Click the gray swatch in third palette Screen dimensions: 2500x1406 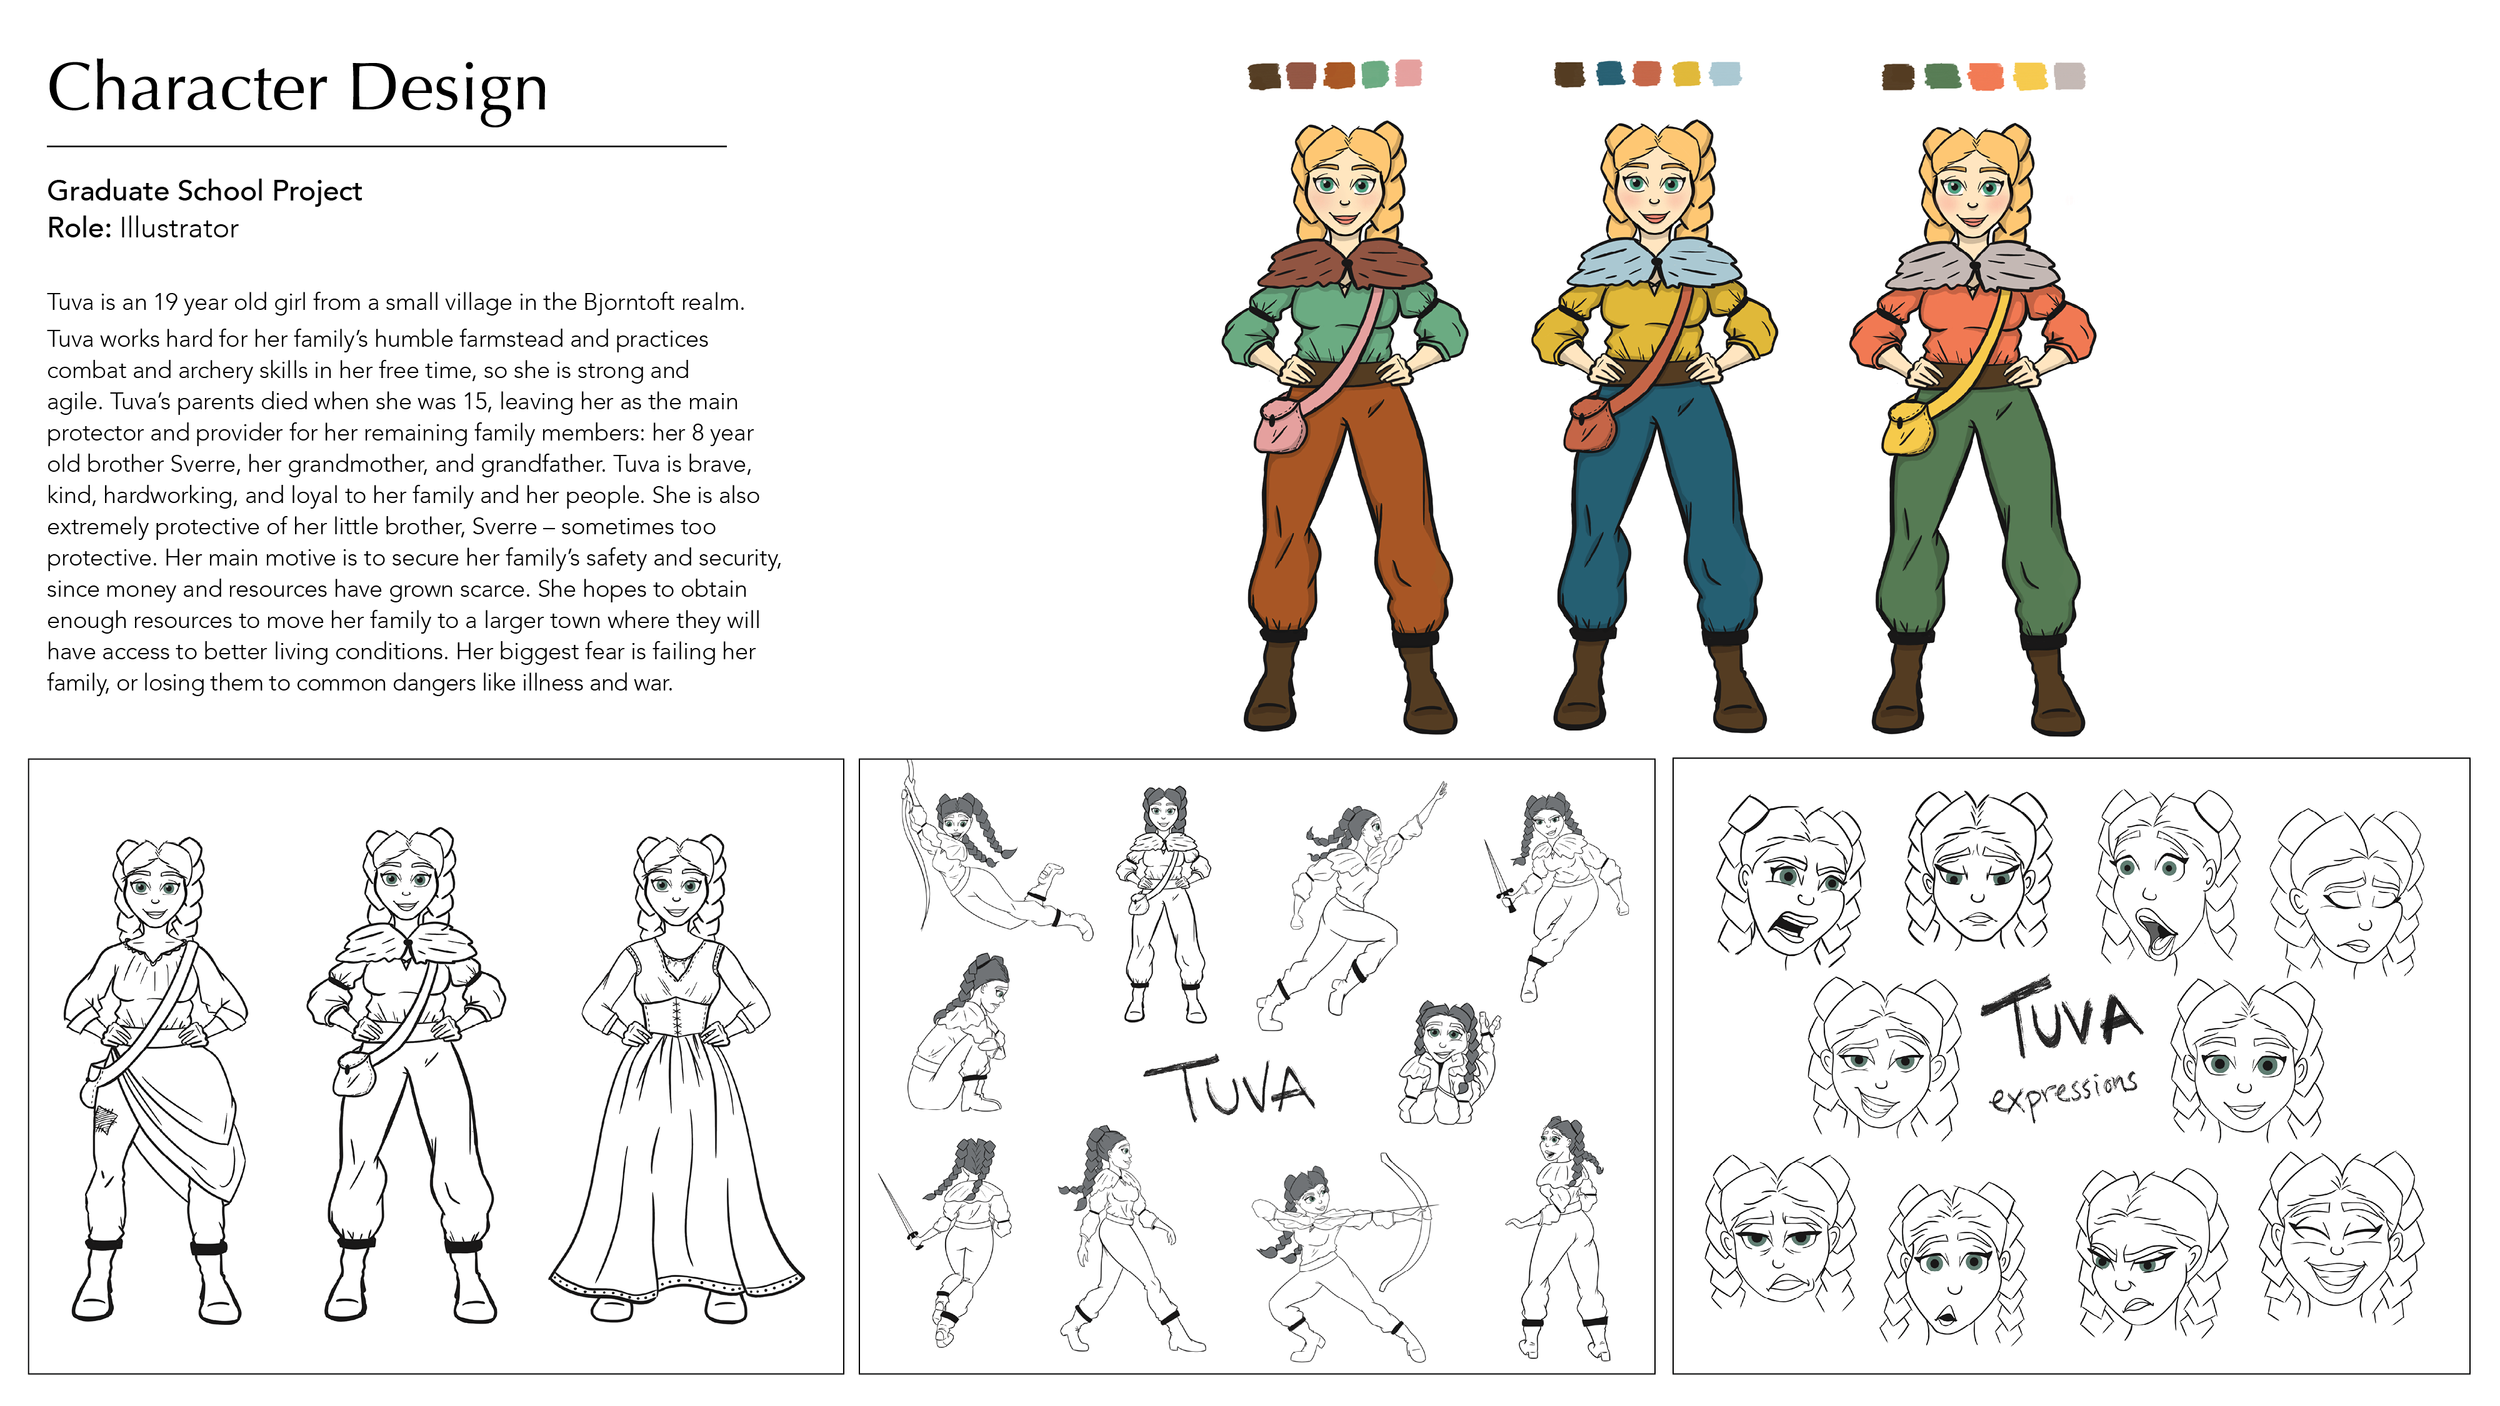pyautogui.click(x=2069, y=76)
